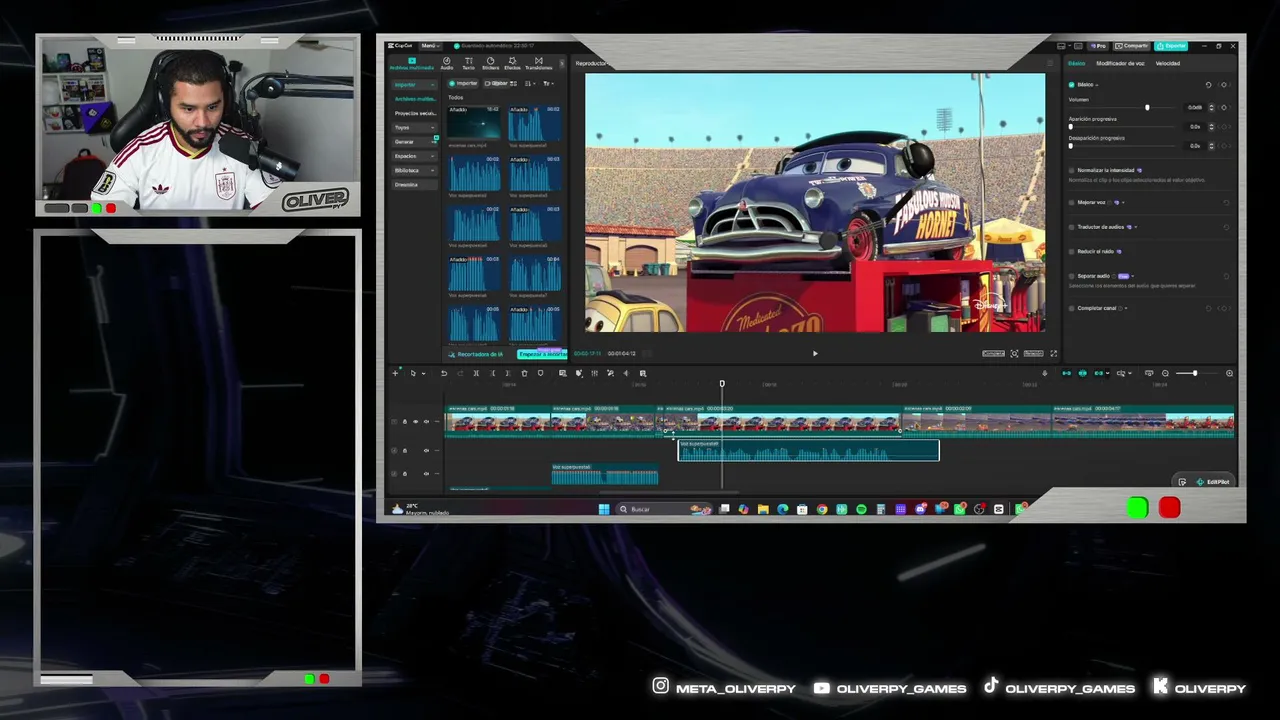The image size is (1280, 720).
Task: Click the add-track plus icon in timeline toolbar
Action: coord(396,373)
